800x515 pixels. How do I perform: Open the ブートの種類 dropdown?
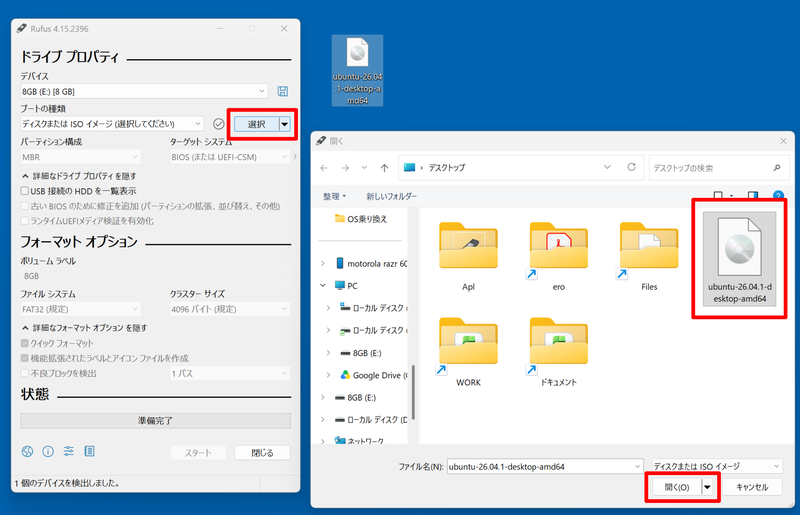[x=112, y=124]
